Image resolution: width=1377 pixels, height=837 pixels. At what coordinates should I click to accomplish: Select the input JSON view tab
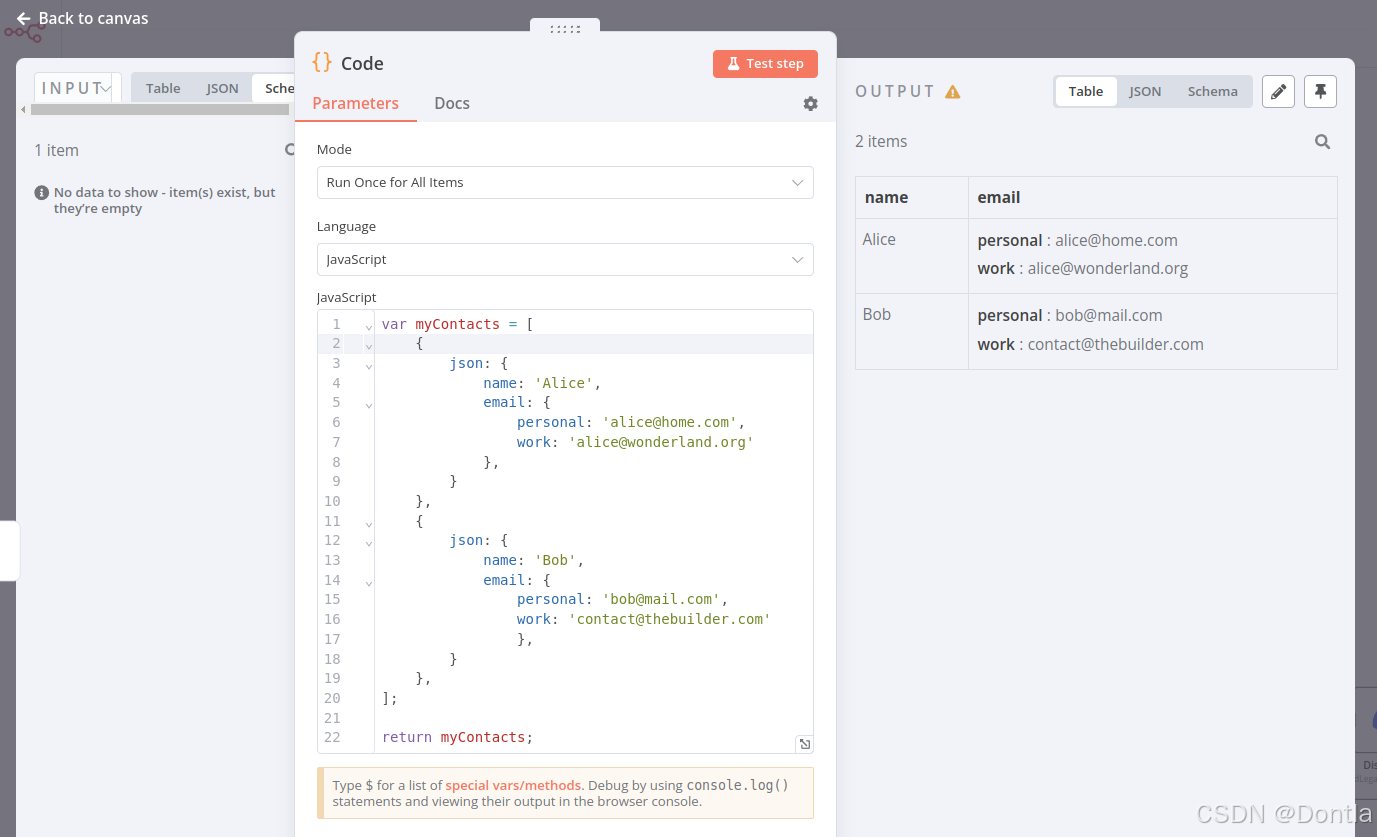(222, 88)
